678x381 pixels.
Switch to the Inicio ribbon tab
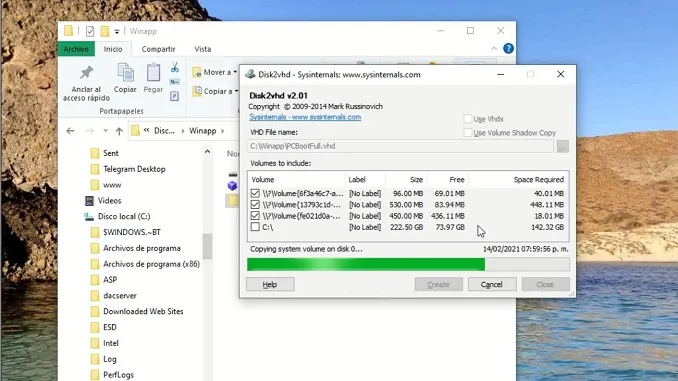(x=113, y=49)
